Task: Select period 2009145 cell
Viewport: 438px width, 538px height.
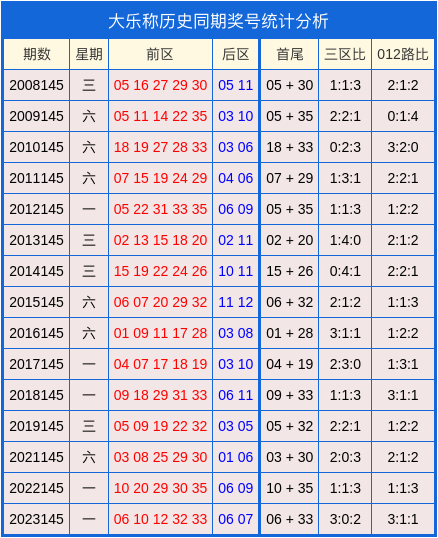Action: pyautogui.click(x=37, y=116)
